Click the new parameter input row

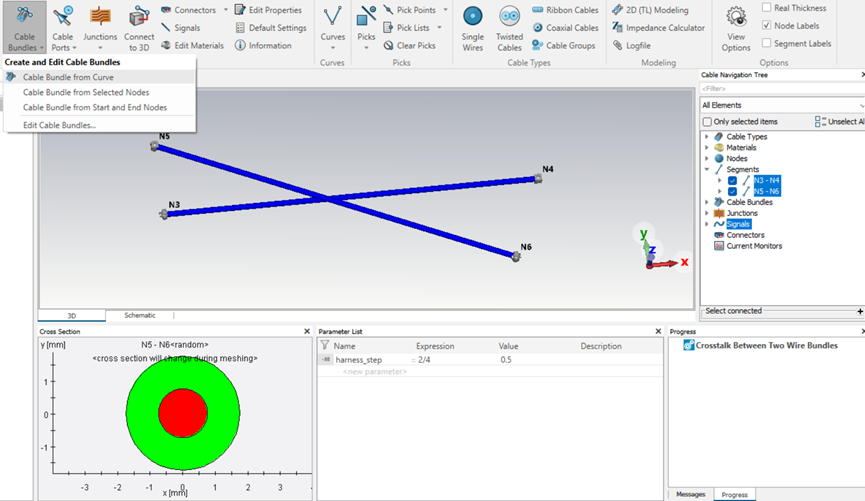374,372
